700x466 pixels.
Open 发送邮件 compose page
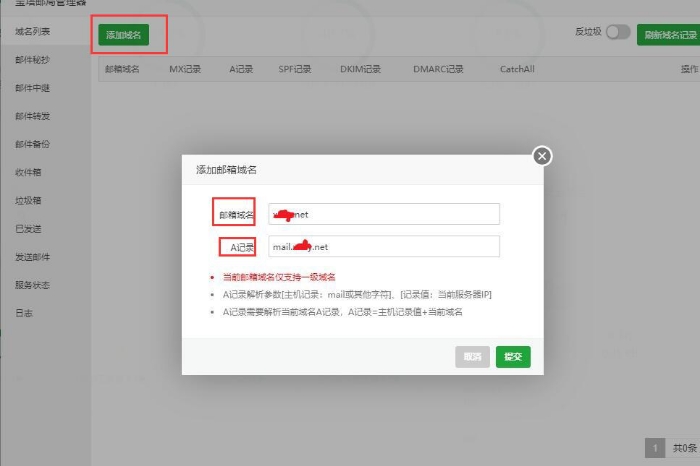(33, 257)
